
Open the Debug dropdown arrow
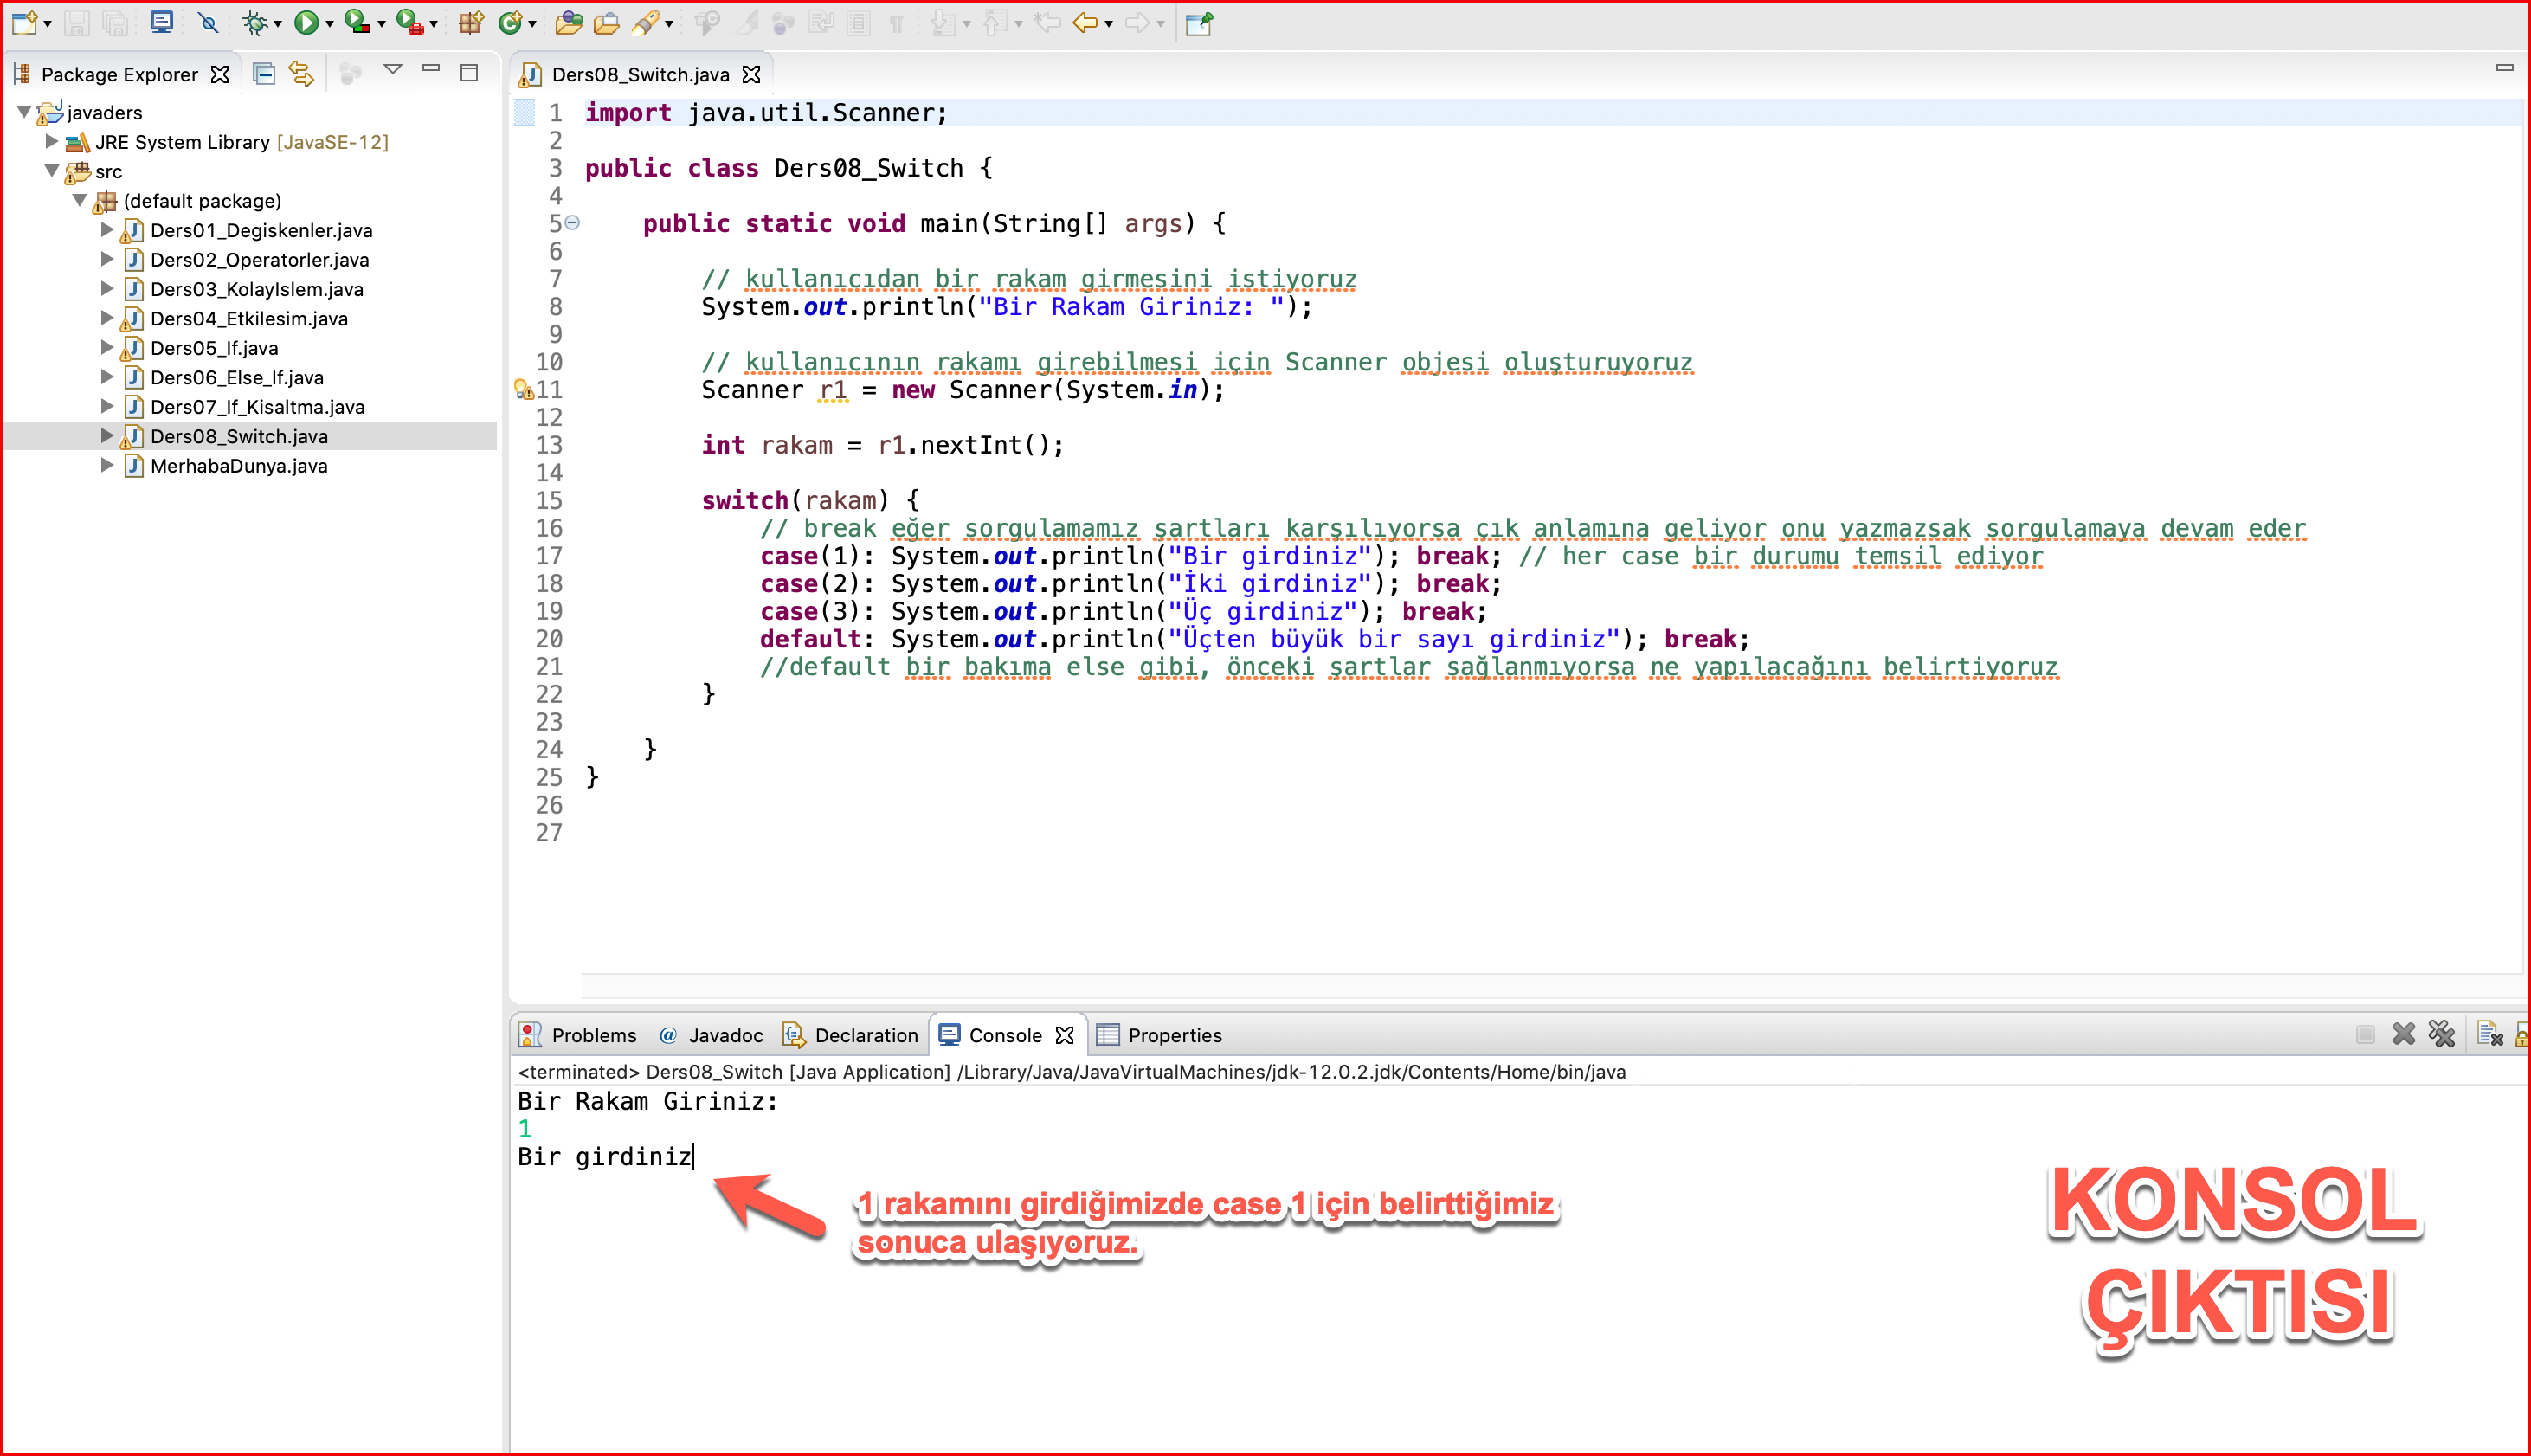tap(277, 24)
